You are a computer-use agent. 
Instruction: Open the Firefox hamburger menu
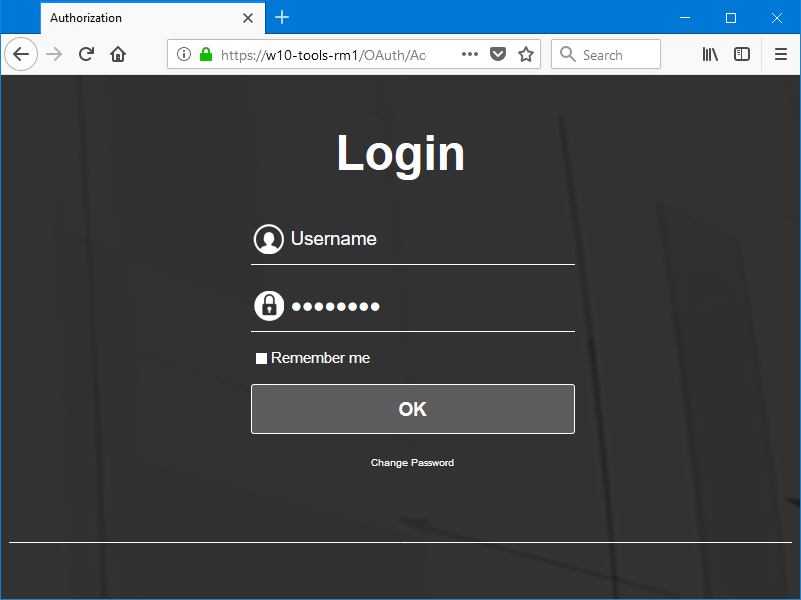click(x=781, y=55)
